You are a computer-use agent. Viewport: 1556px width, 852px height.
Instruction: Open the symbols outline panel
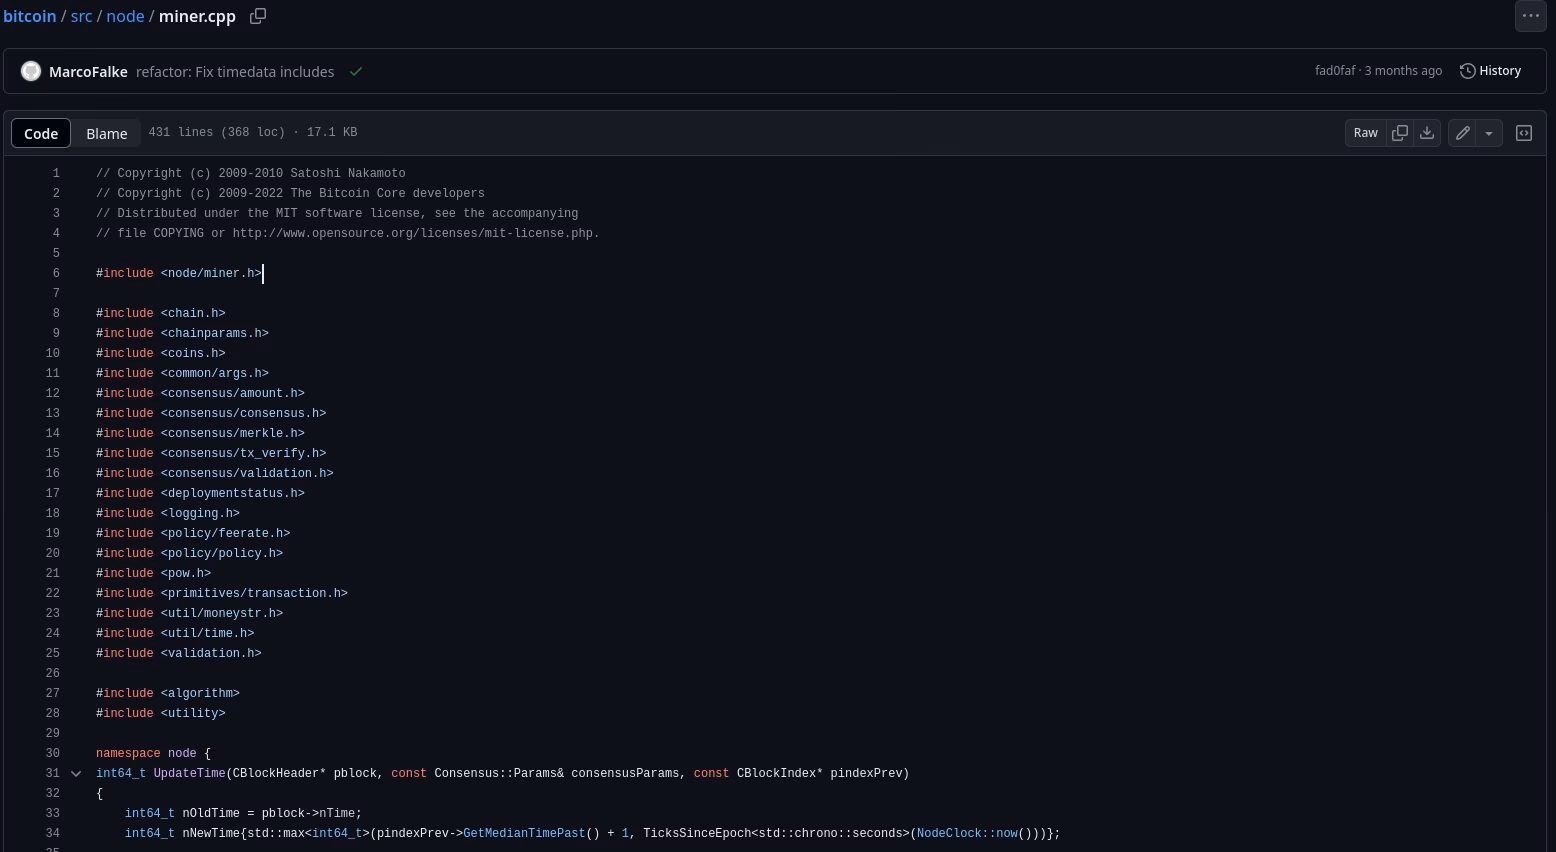tap(1524, 132)
